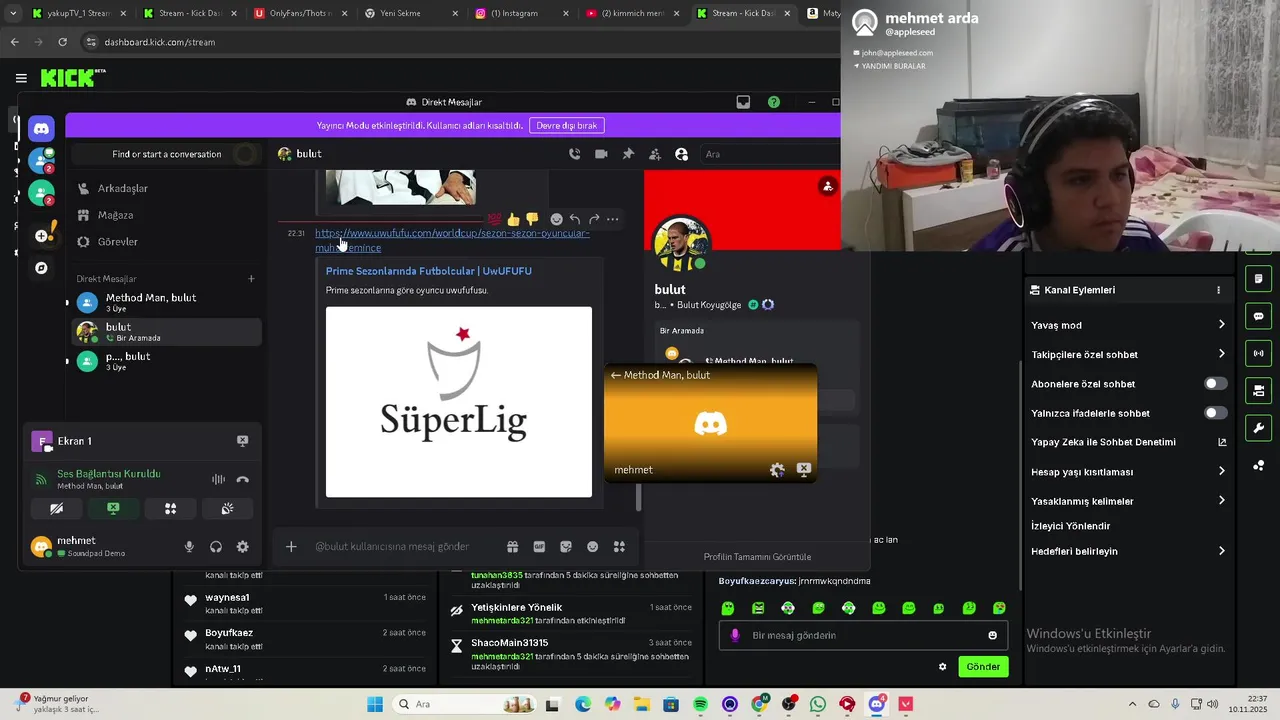Open Spotify from Windows taskbar
The width and height of the screenshot is (1280, 720).
(701, 704)
